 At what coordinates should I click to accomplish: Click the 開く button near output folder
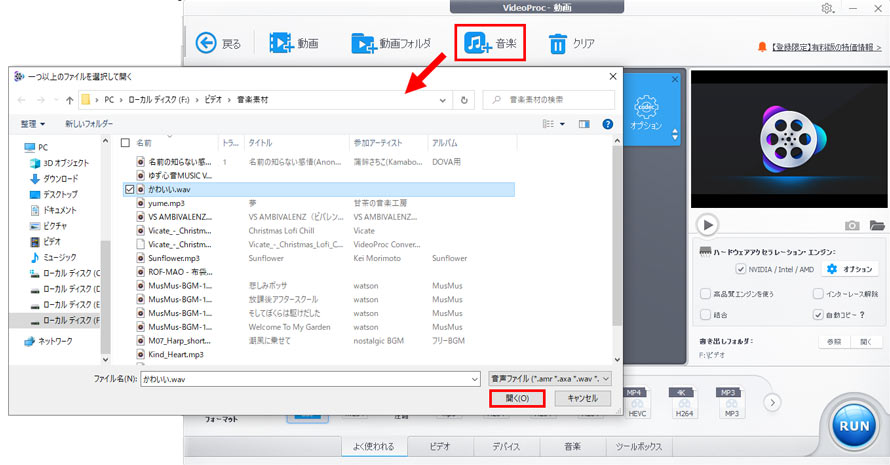point(866,341)
